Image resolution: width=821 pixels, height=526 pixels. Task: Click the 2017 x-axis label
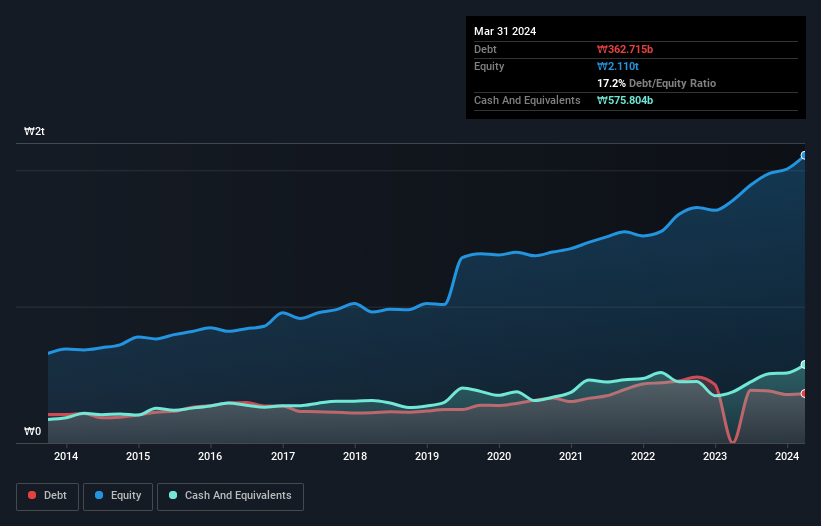tap(283, 456)
